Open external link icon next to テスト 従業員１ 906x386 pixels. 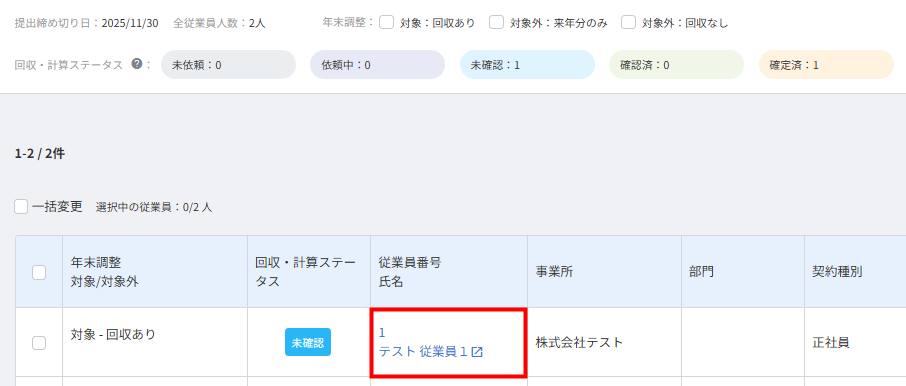(477, 352)
